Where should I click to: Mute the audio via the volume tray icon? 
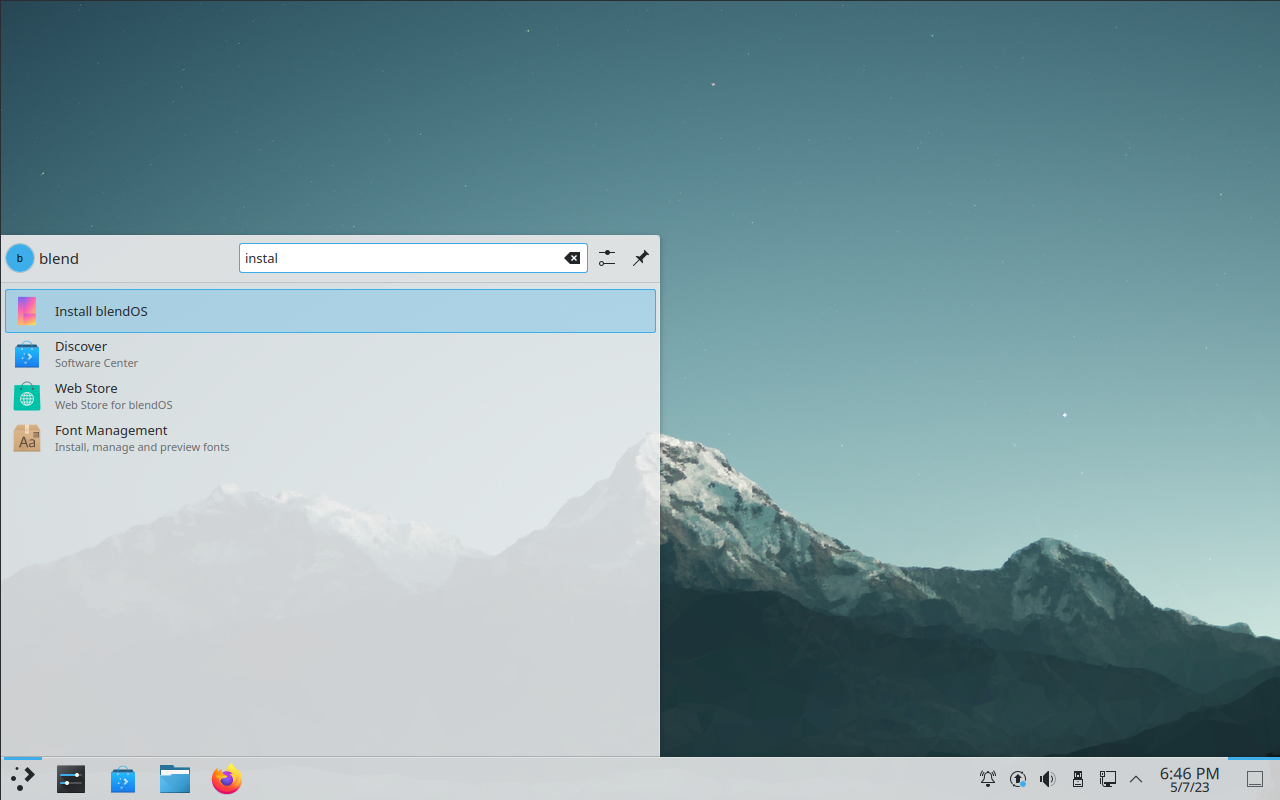1048,779
